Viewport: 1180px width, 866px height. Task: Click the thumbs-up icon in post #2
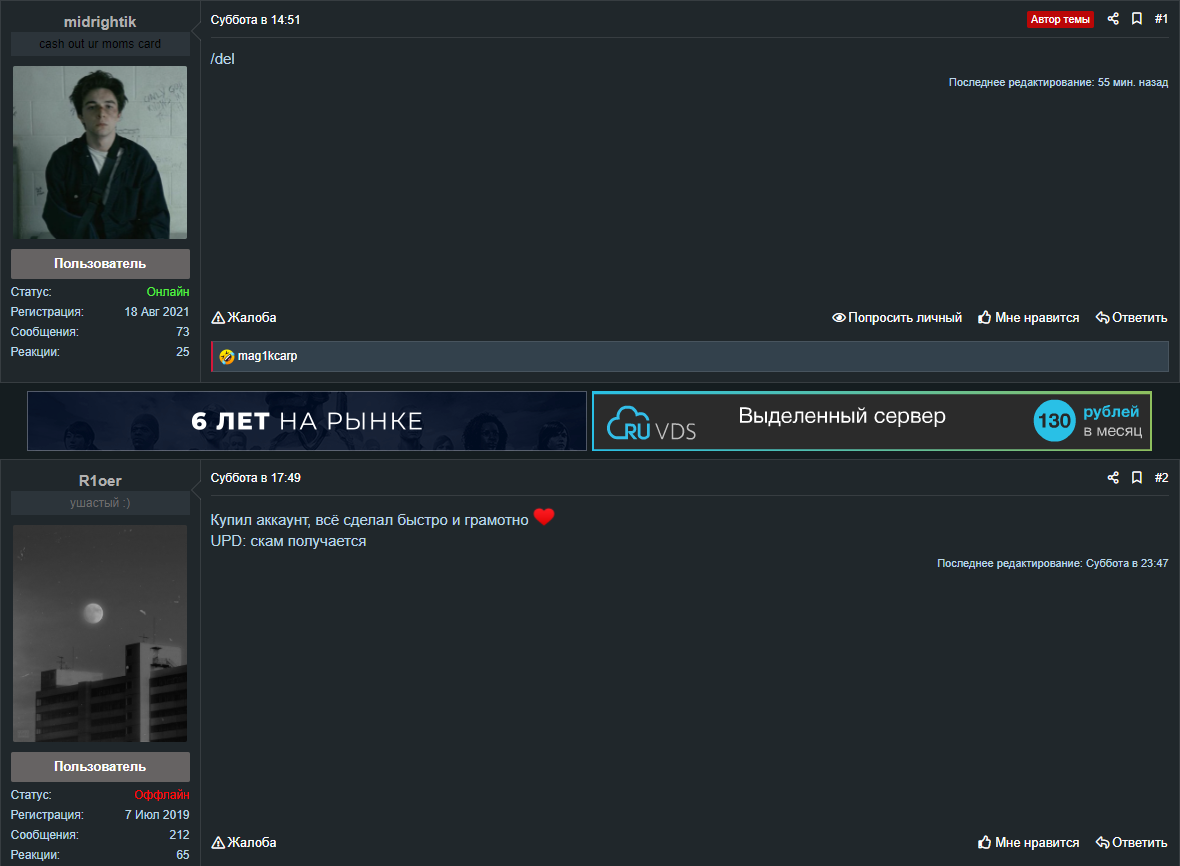tap(984, 843)
